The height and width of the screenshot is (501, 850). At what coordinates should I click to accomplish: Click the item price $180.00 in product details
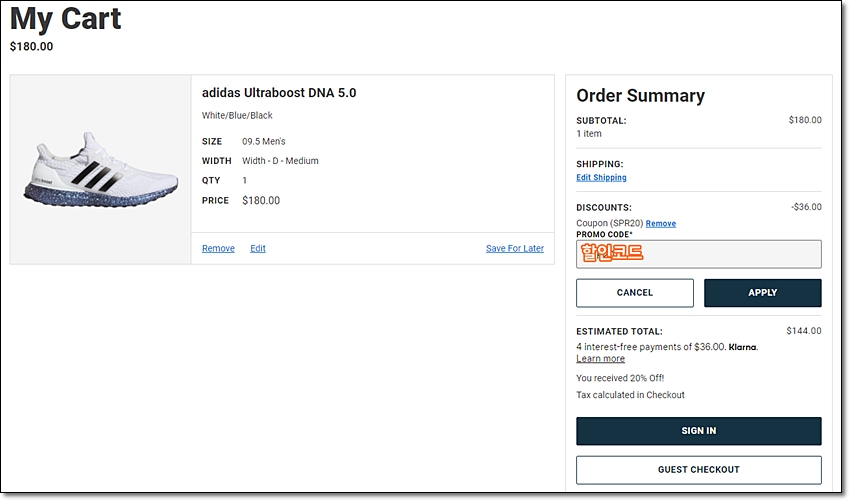pos(261,201)
